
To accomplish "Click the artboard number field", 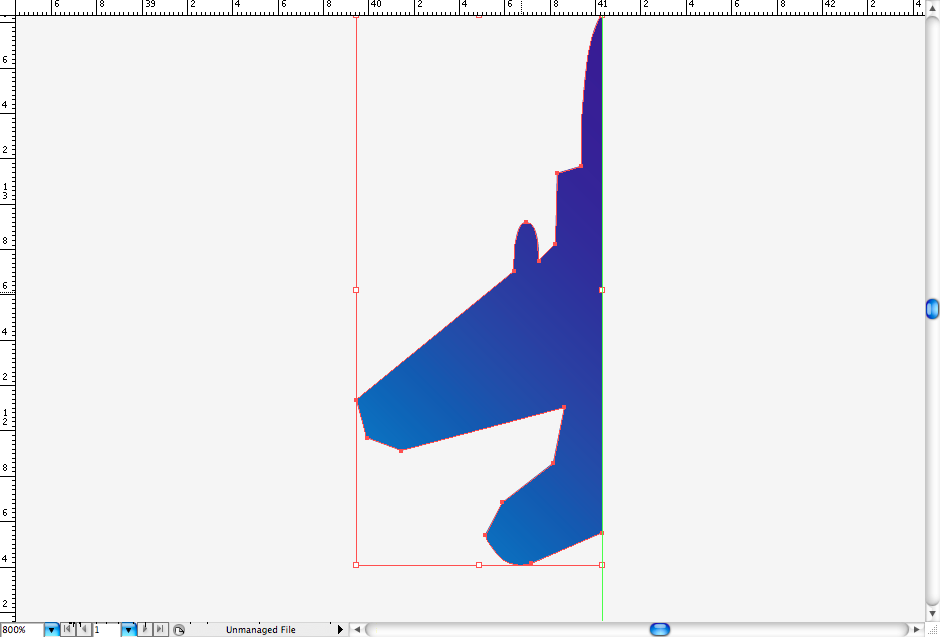I will click(105, 630).
